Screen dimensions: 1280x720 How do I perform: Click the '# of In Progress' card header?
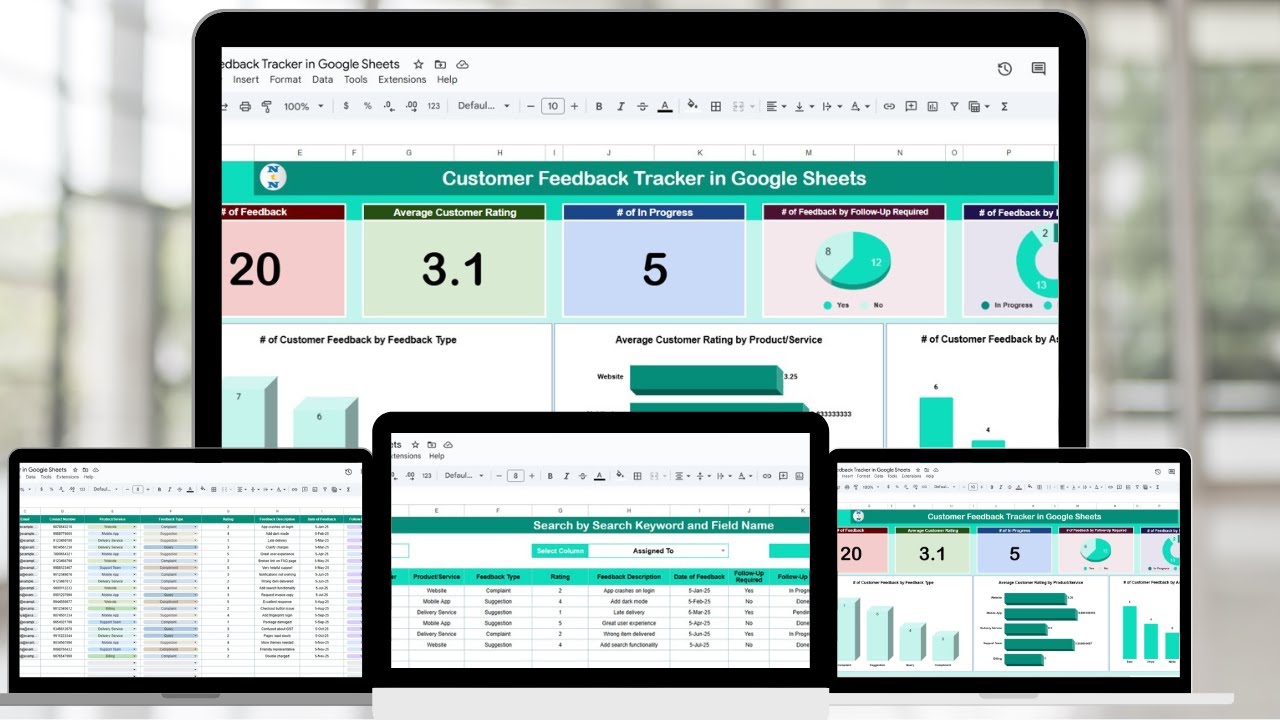[x=654, y=212]
